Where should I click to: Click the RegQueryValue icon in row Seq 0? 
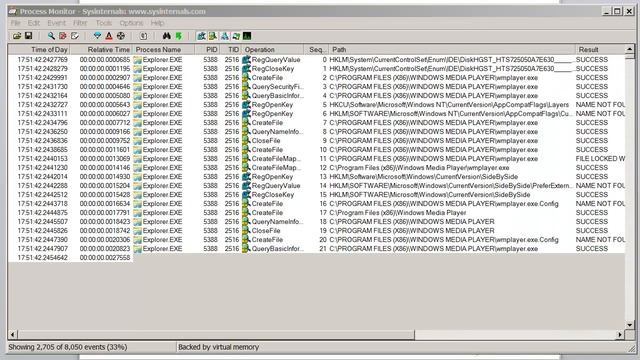pyautogui.click(x=246, y=60)
